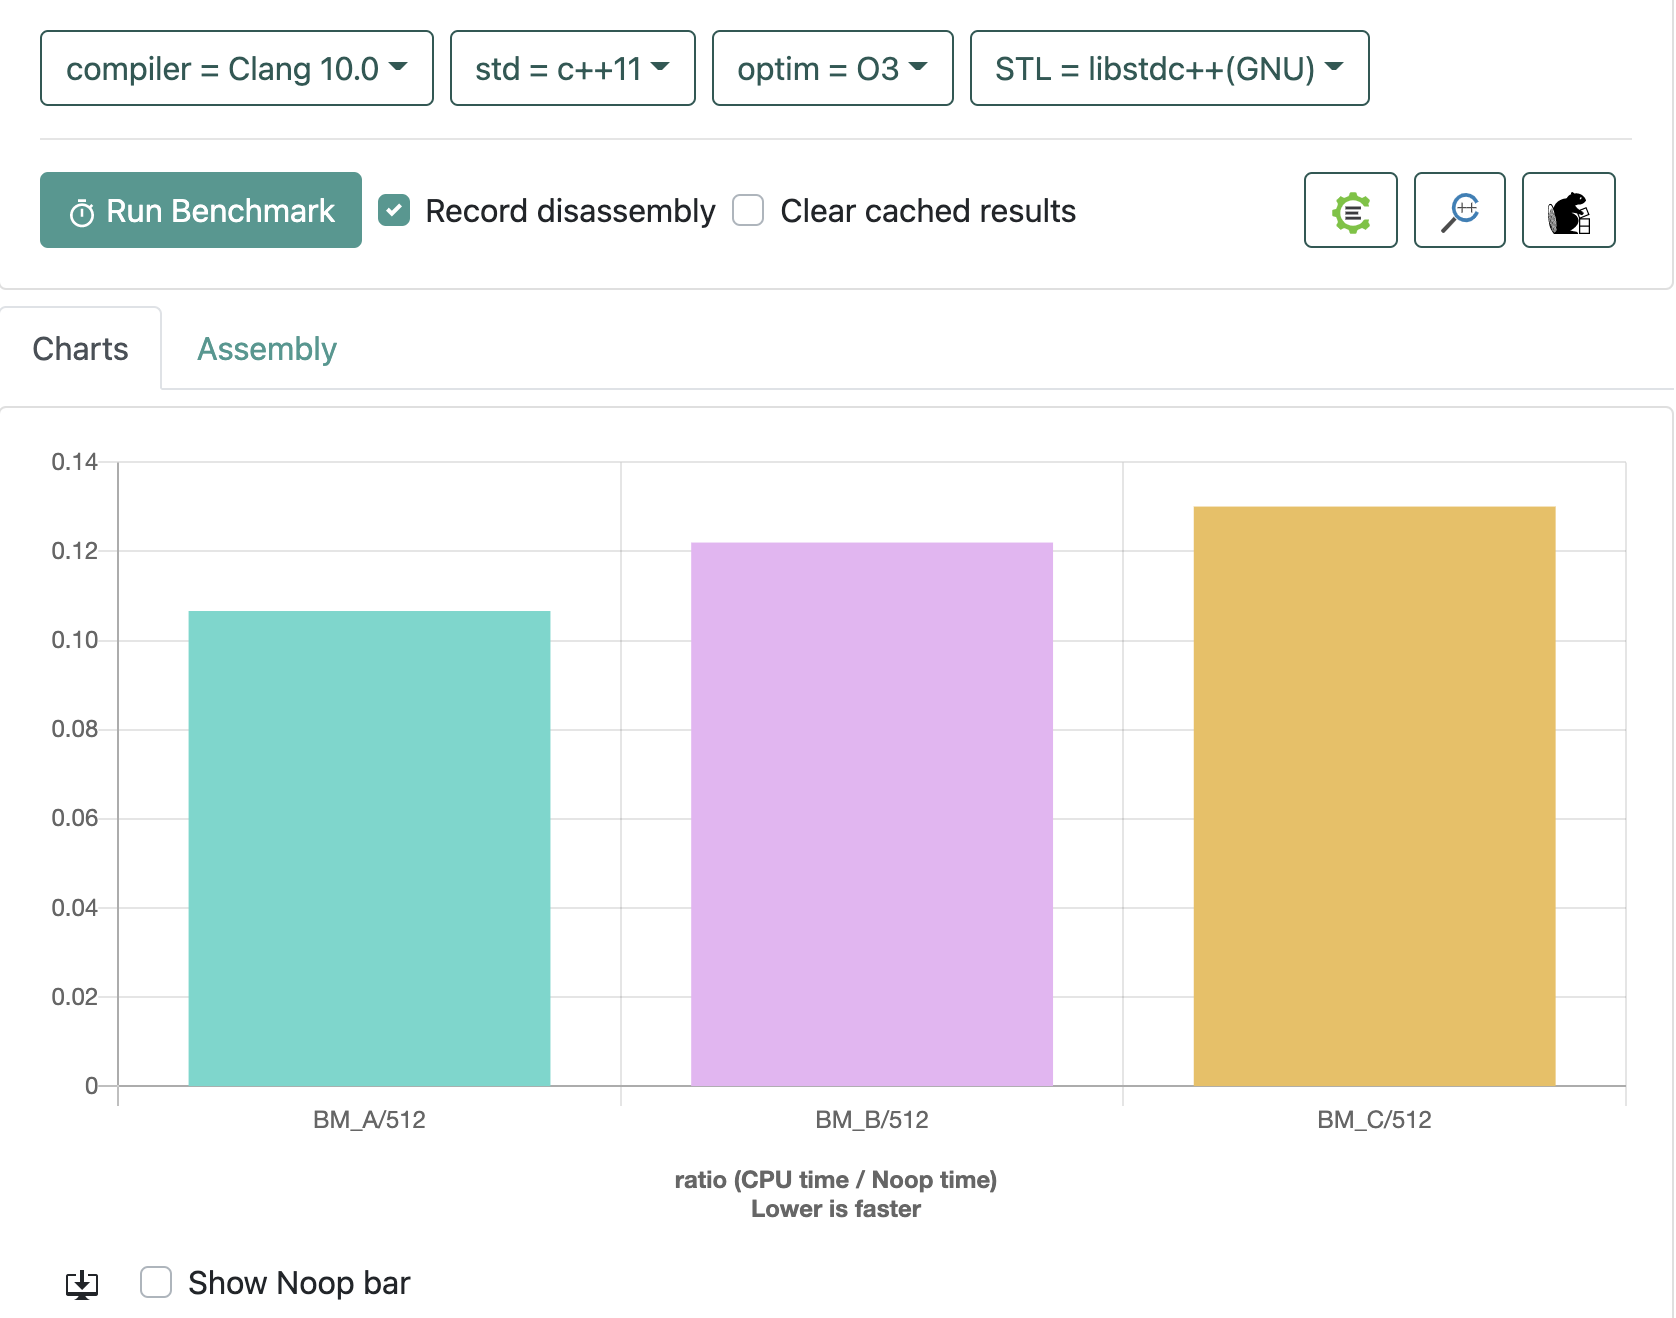Click the BM_B/512 axis label
1676x1318 pixels.
(x=872, y=1120)
